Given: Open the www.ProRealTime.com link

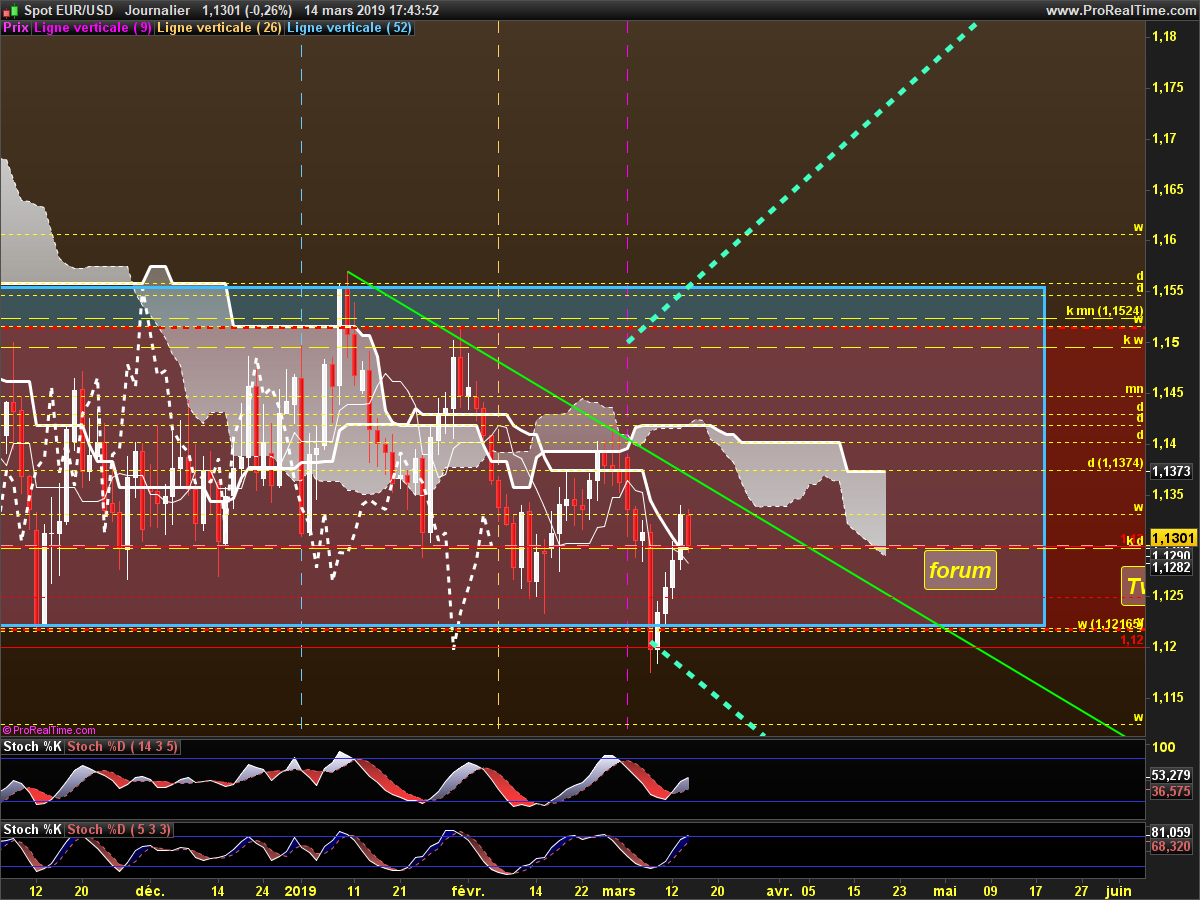Looking at the screenshot, I should [1120, 10].
